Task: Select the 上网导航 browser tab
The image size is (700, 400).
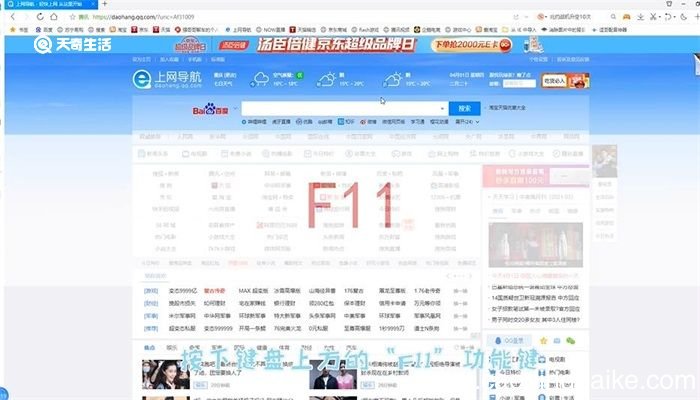Action: (49, 4)
